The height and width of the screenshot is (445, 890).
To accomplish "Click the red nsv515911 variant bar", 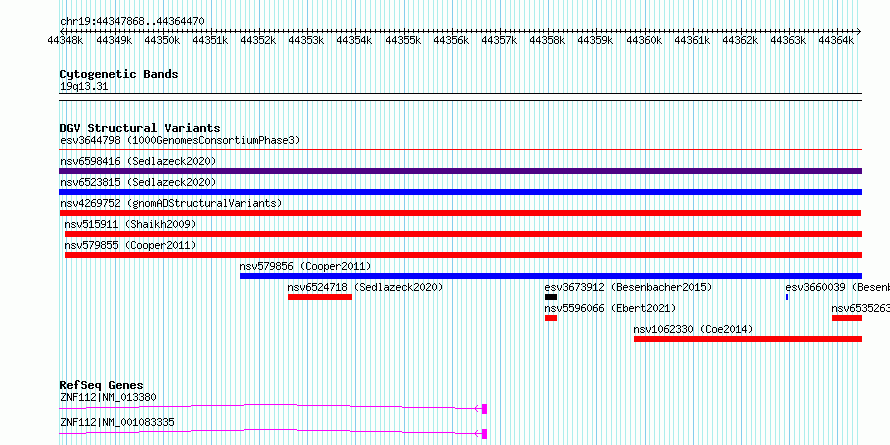I will click(463, 234).
